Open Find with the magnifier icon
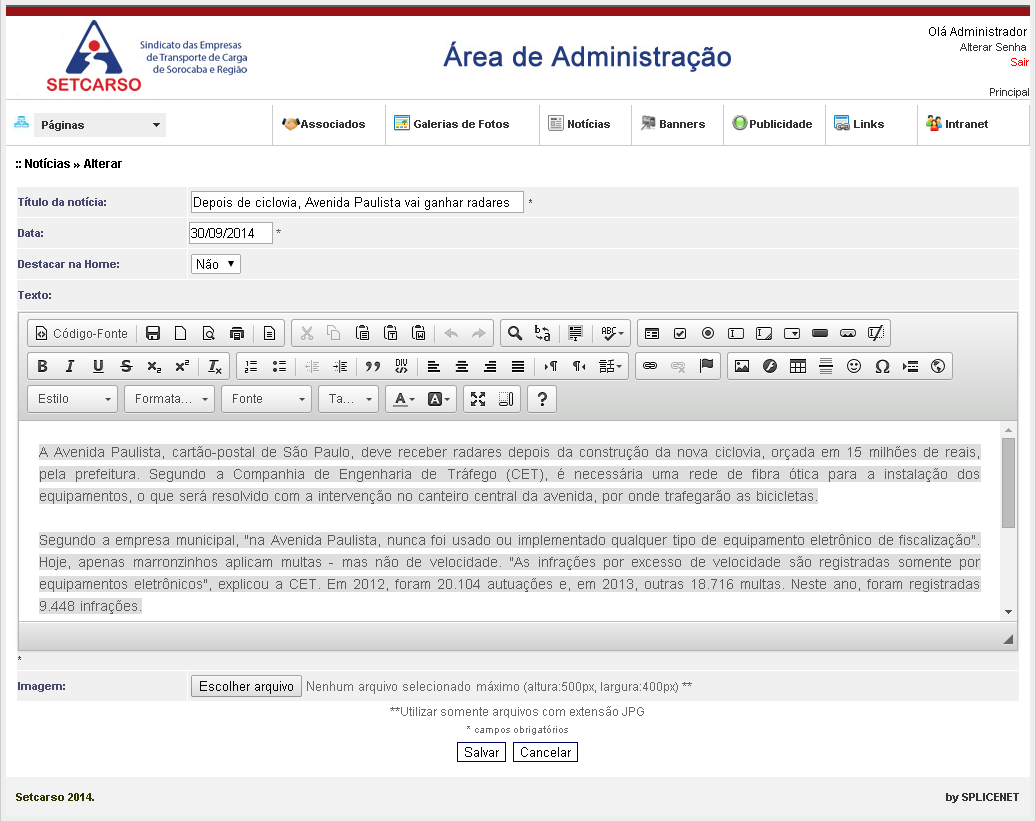The image size is (1036, 821). (515, 334)
